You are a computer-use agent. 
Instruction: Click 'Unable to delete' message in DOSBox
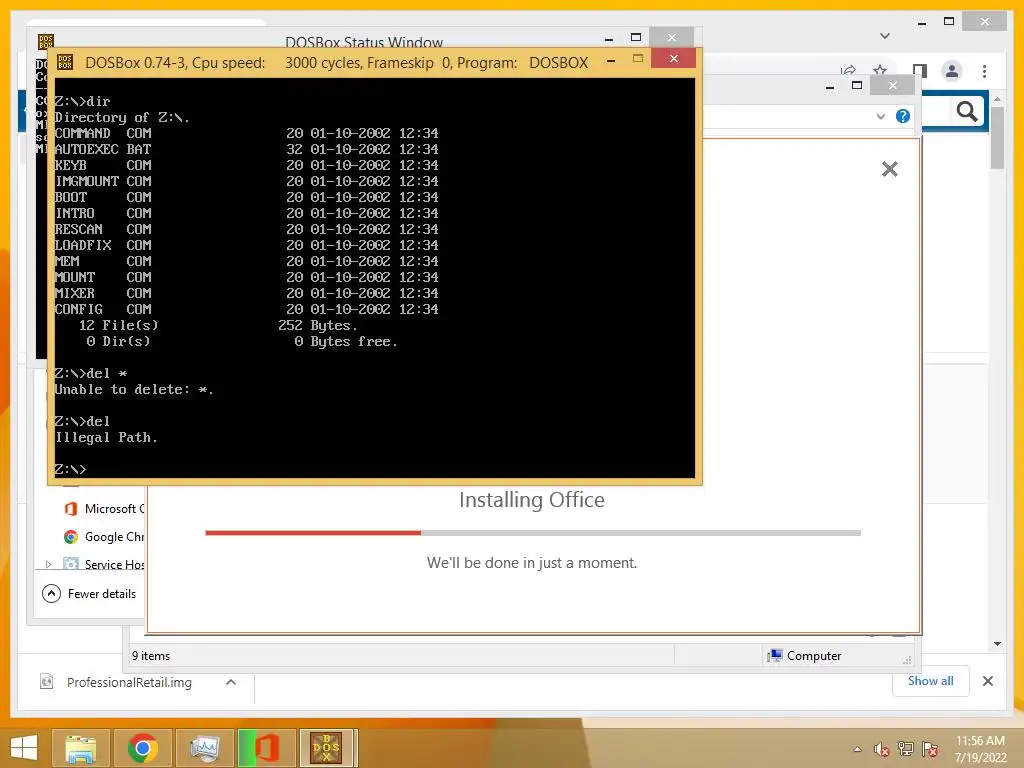[x=134, y=389]
